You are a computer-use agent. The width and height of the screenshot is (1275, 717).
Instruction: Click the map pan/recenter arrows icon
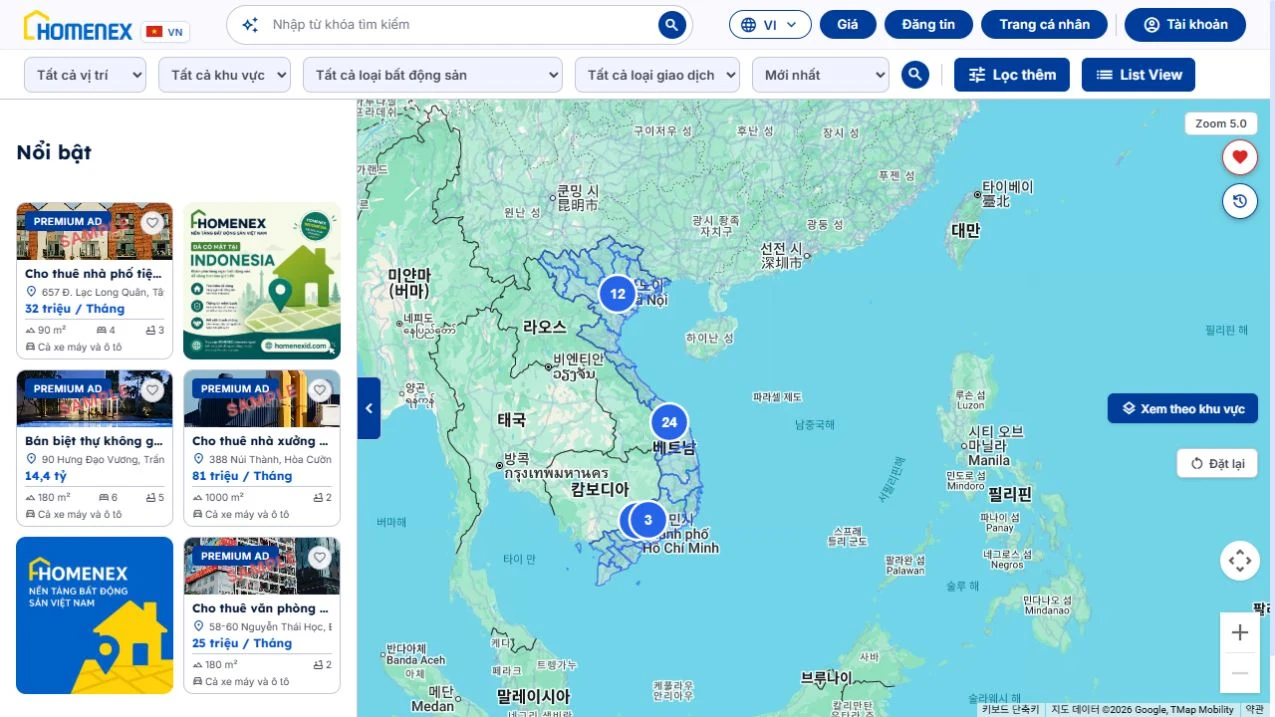point(1240,560)
